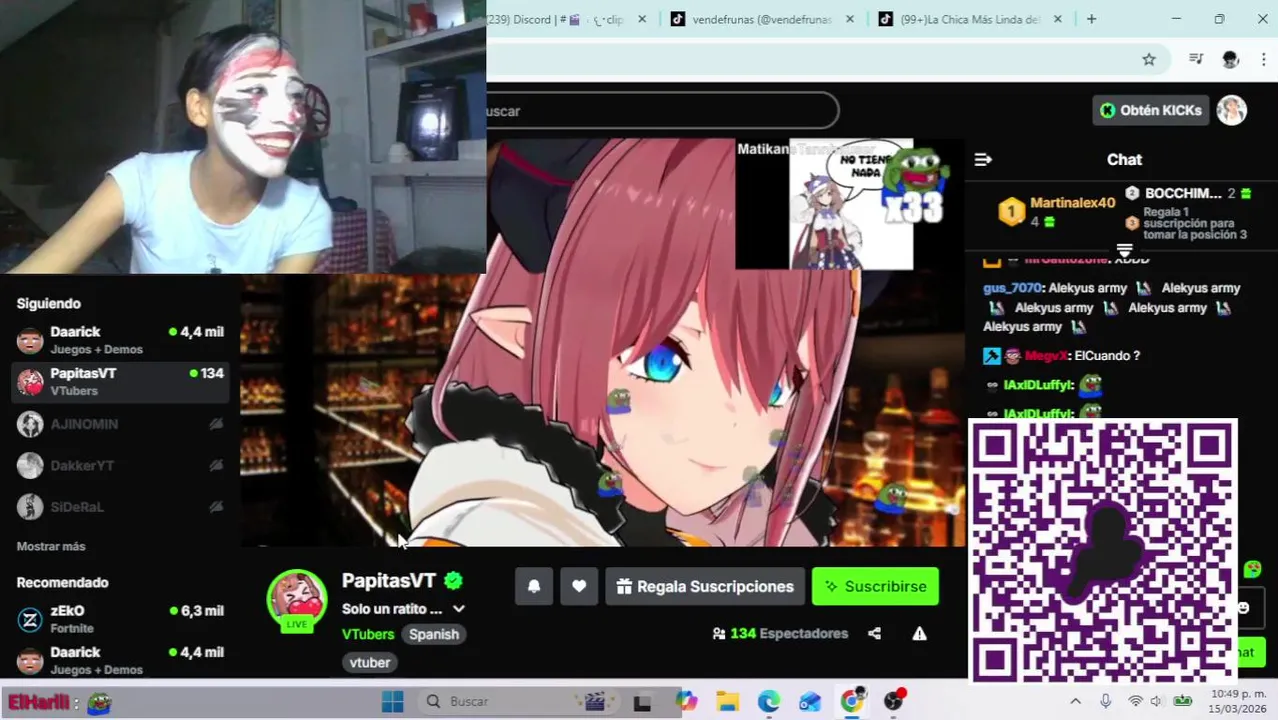Click MegvX username in chat
Screen dimensions: 1278x720
click(1045, 356)
